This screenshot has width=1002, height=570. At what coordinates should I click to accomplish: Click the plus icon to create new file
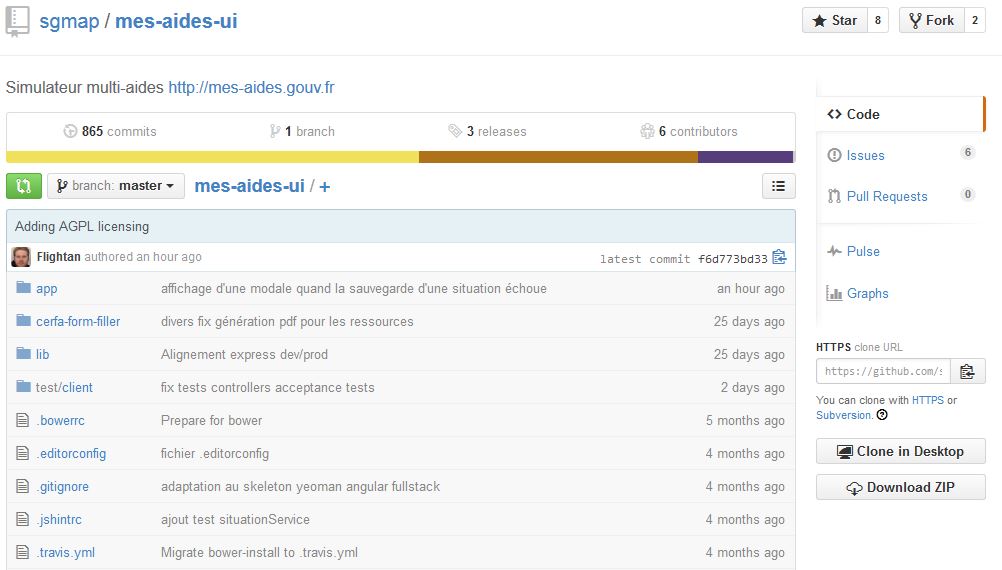pyautogui.click(x=325, y=187)
